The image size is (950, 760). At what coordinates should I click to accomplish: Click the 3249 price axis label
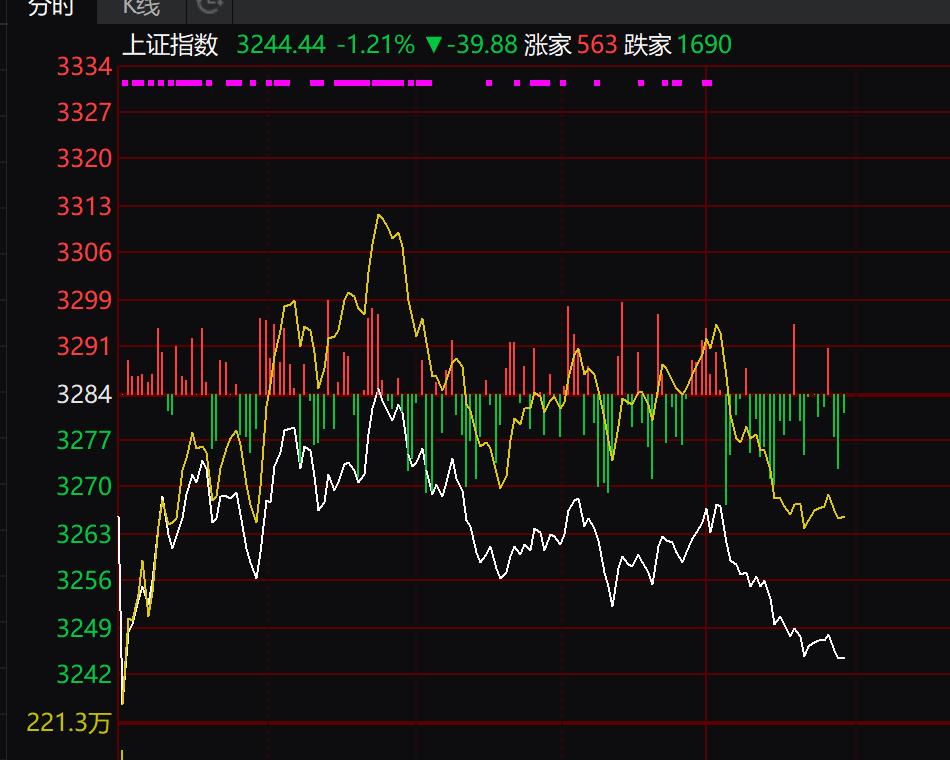pyautogui.click(x=84, y=628)
